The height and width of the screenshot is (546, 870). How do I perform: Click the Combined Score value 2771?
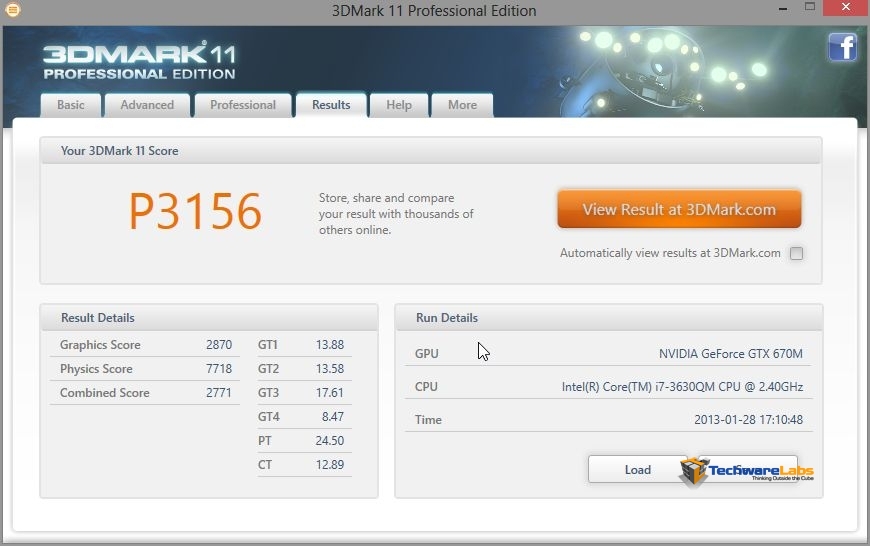(x=219, y=392)
